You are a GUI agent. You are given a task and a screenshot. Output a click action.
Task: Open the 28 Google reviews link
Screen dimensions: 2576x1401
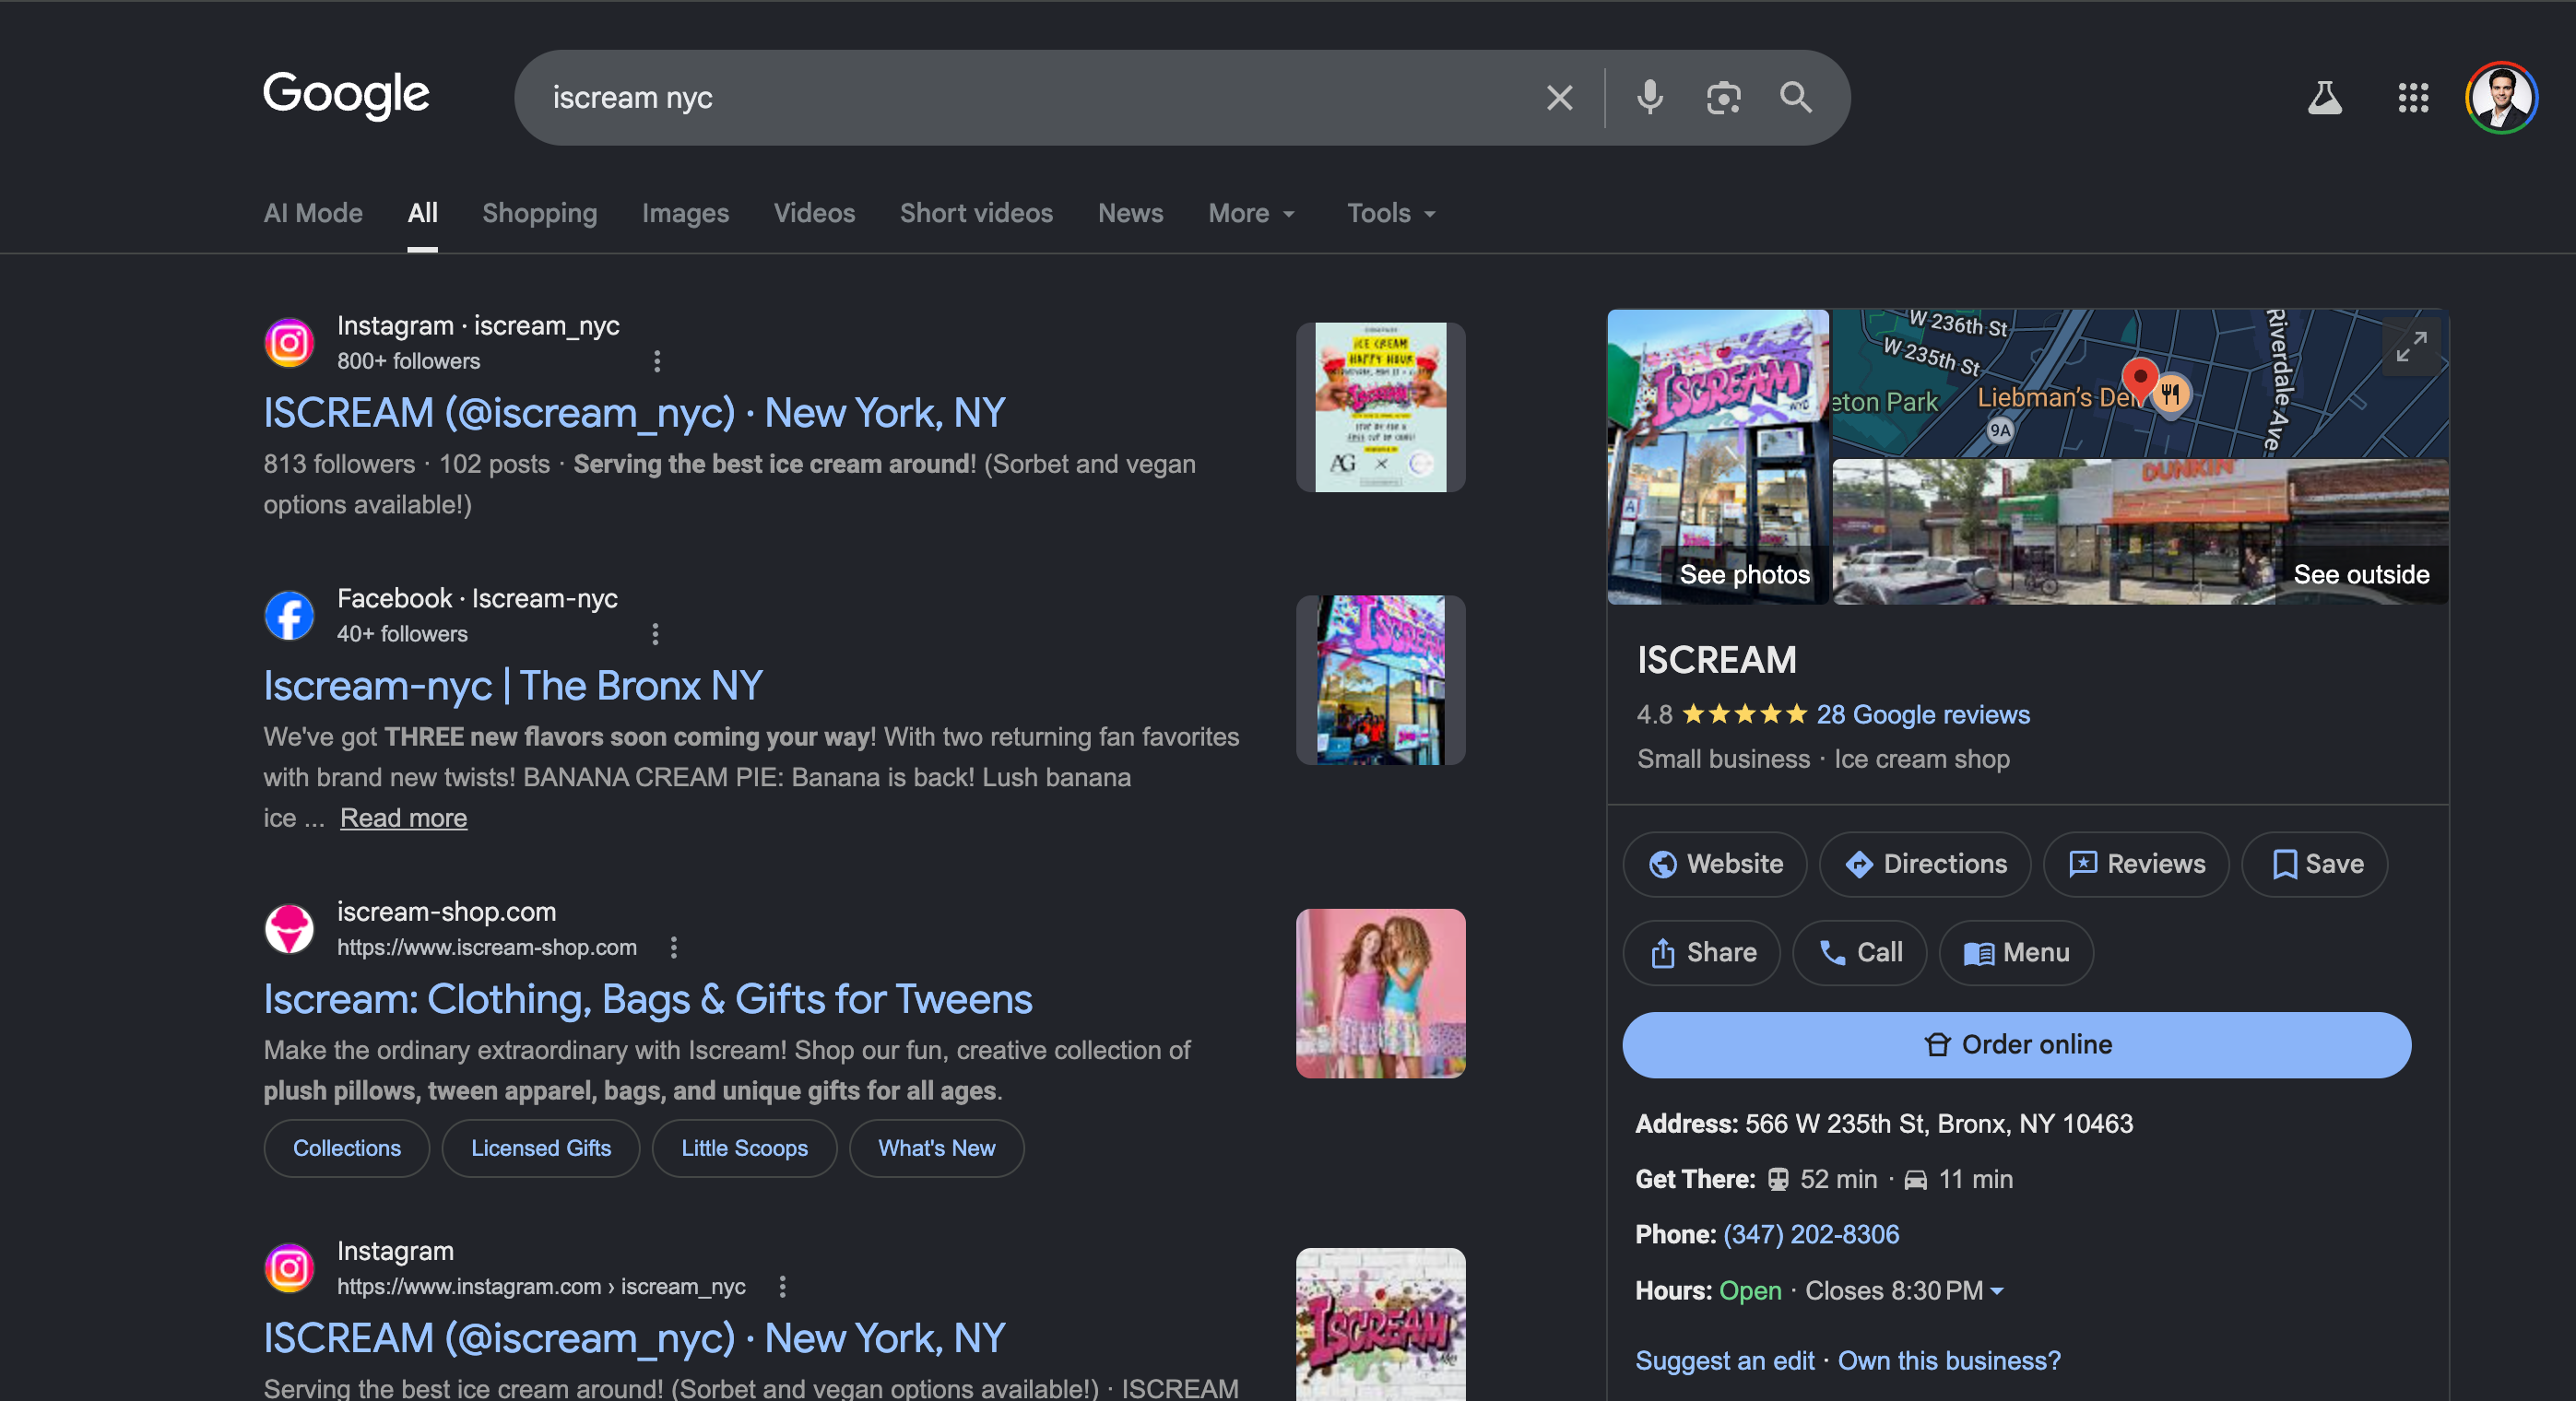click(x=1922, y=714)
